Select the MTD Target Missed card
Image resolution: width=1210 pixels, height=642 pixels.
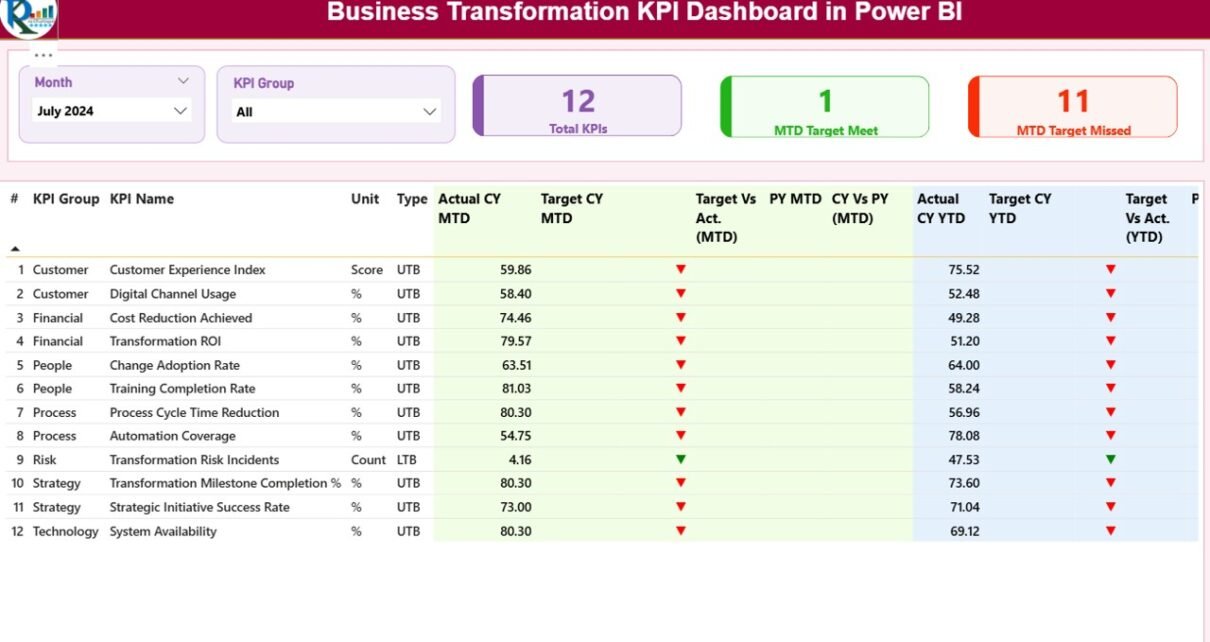(x=1073, y=106)
